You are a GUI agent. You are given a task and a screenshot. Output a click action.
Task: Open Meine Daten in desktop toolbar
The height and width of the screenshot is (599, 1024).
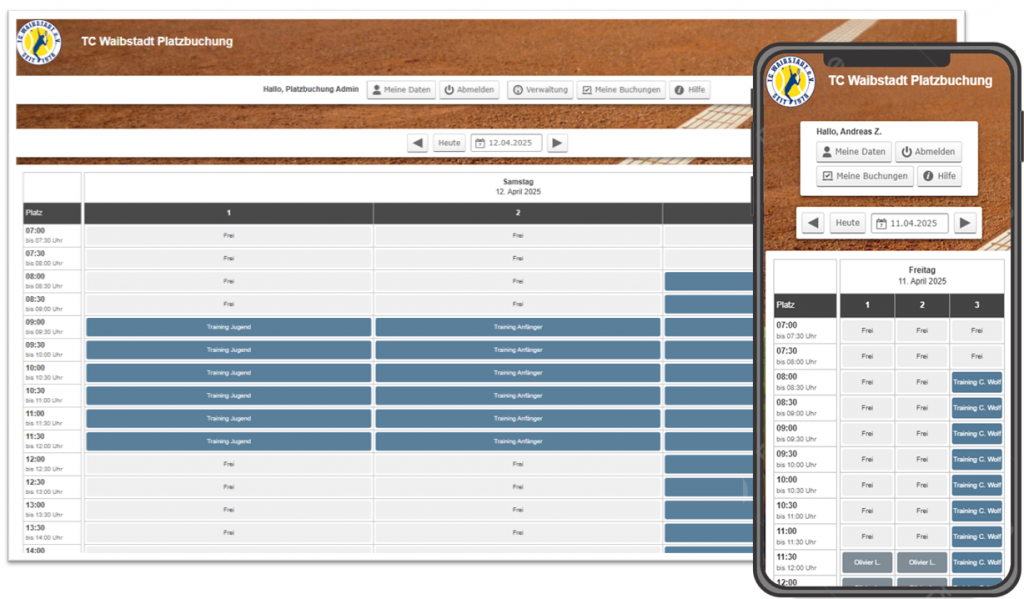click(x=401, y=90)
